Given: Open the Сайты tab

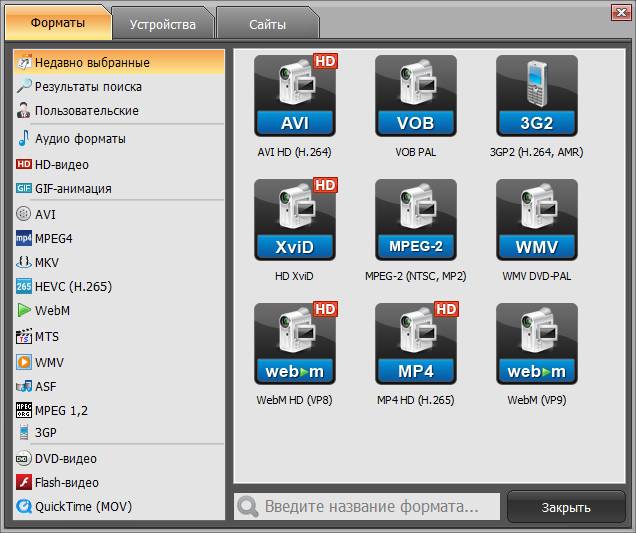Looking at the screenshot, I should 266,23.
